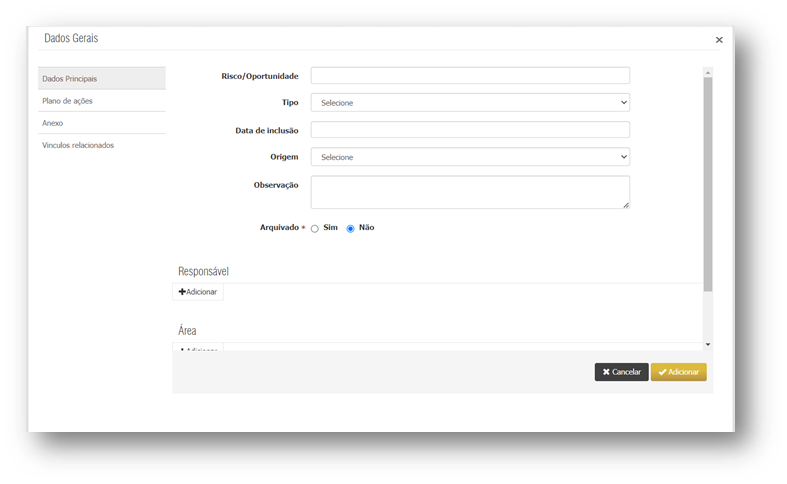787x484 pixels.
Task: Open the Vínculos relacionados tab
Action: coord(101,145)
